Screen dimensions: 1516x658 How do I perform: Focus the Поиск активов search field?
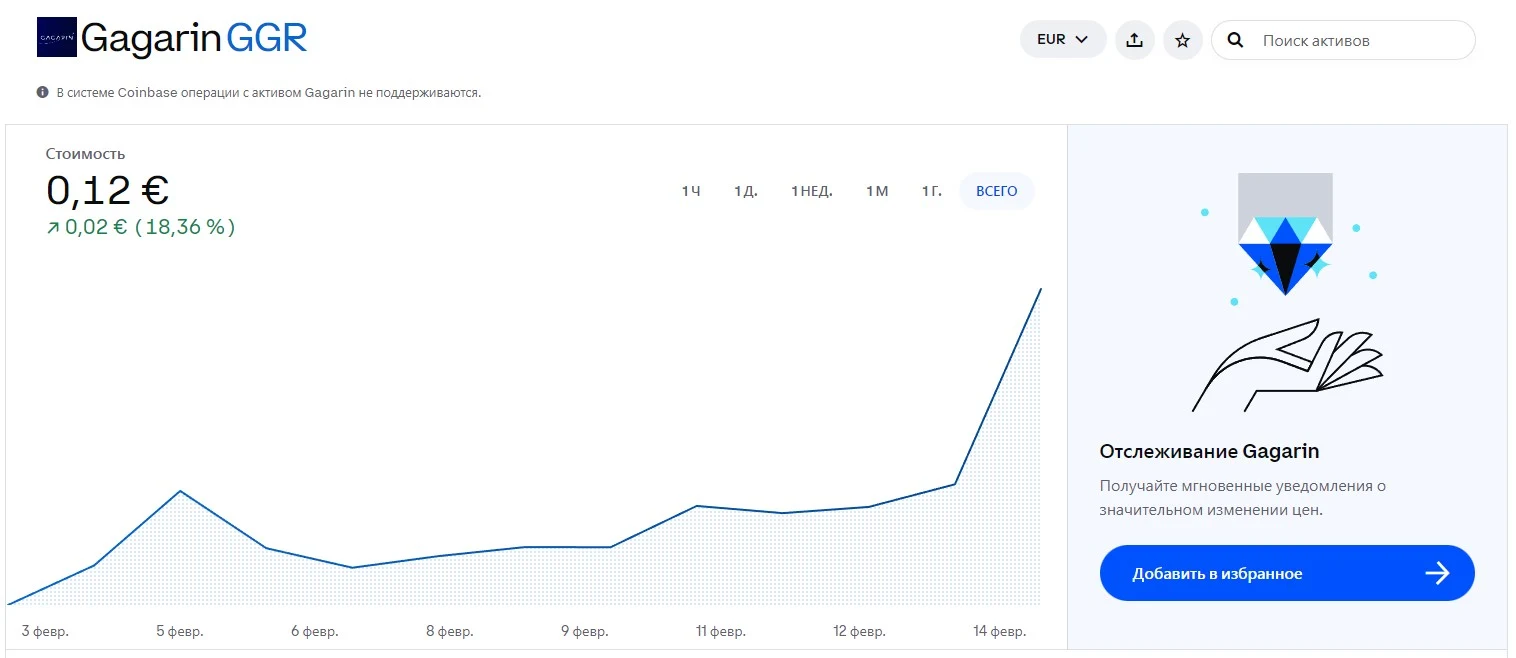pos(1343,40)
